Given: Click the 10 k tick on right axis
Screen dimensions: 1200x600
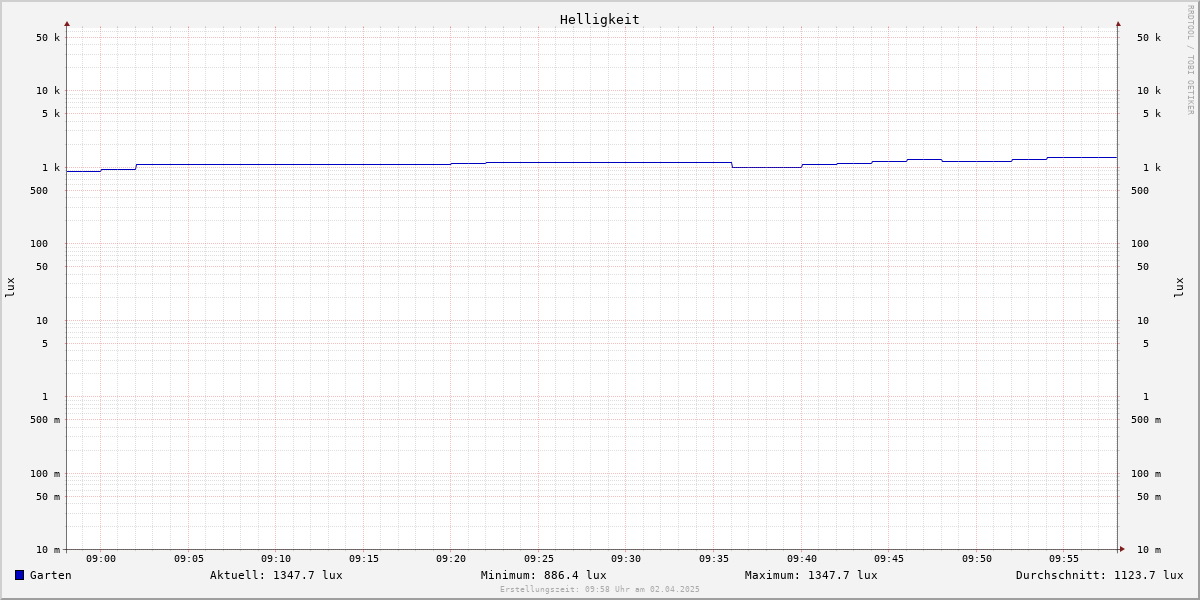Looking at the screenshot, I should click(x=1149, y=91).
